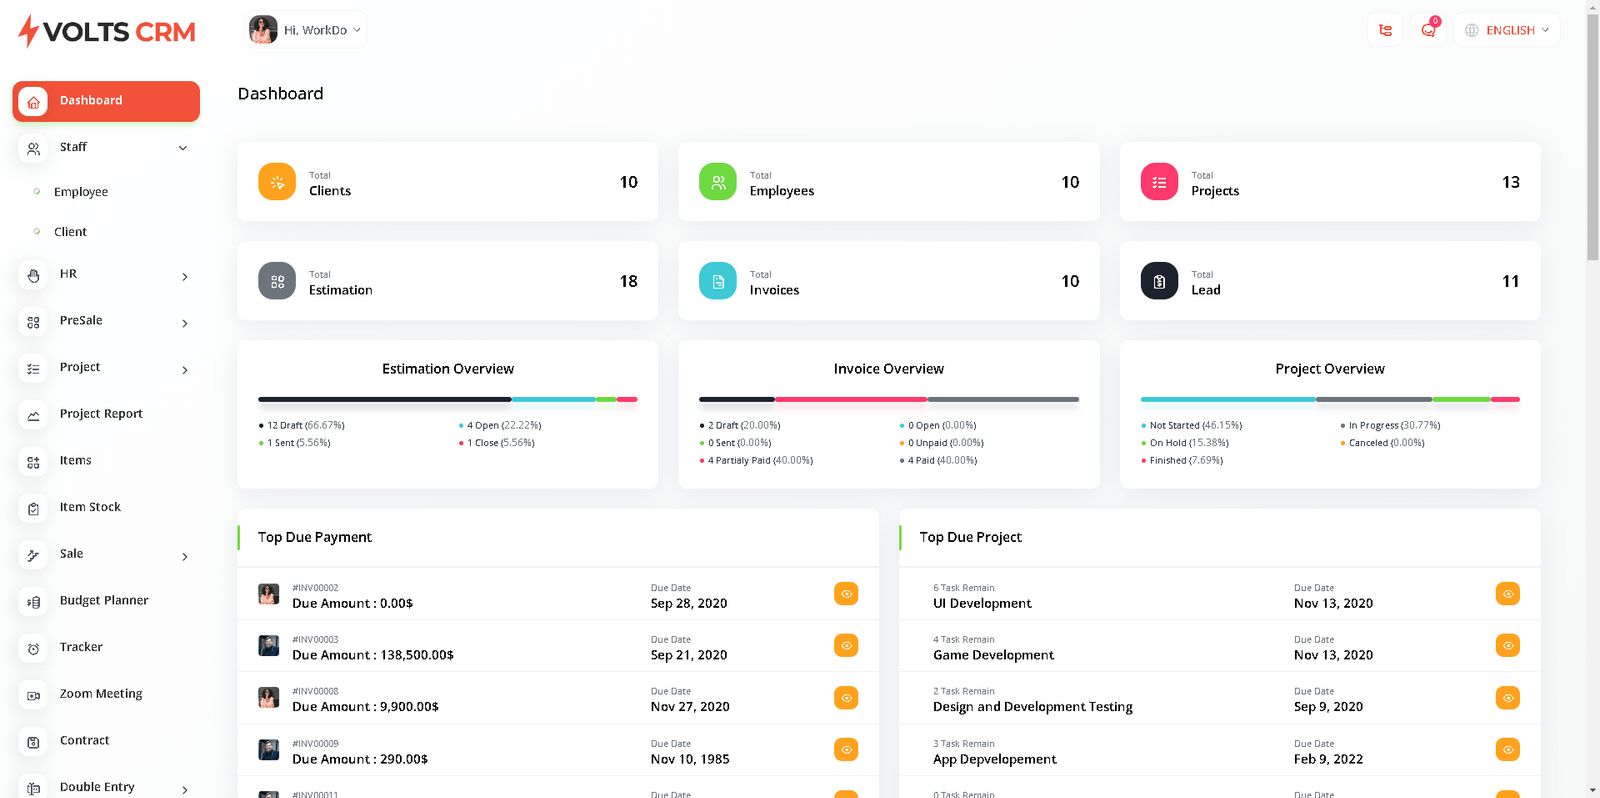Expand the Project menu chevron
This screenshot has height=798, width=1600.
tap(185, 370)
